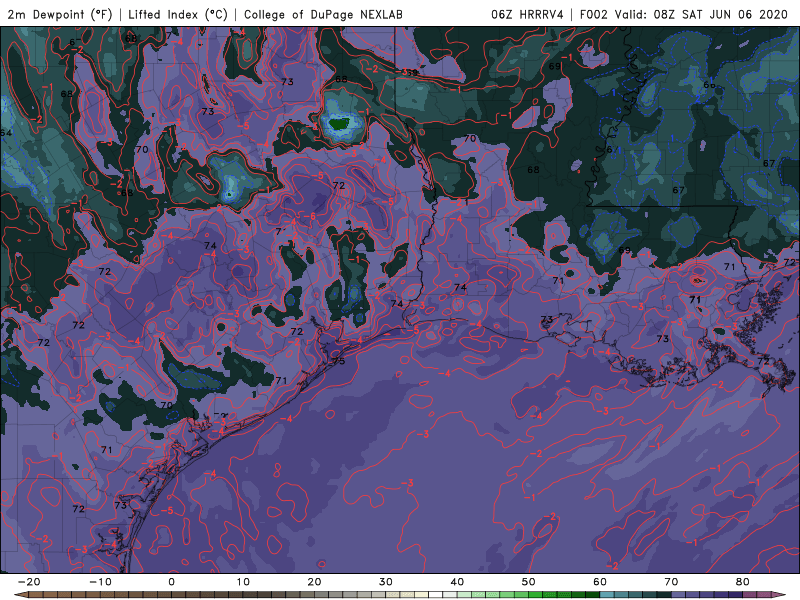Click the "06Z HRRRV4" model run label
This screenshot has height=600, width=800.
527,14
